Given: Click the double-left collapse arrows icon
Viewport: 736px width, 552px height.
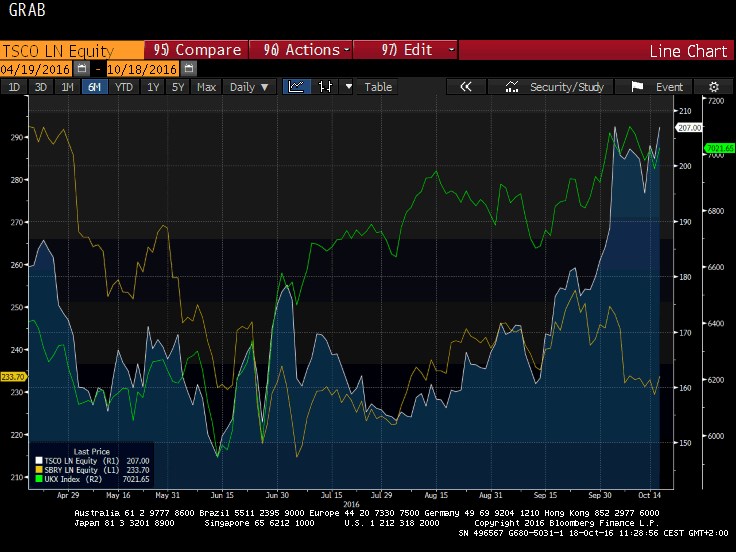Looking at the screenshot, I should coord(465,87).
